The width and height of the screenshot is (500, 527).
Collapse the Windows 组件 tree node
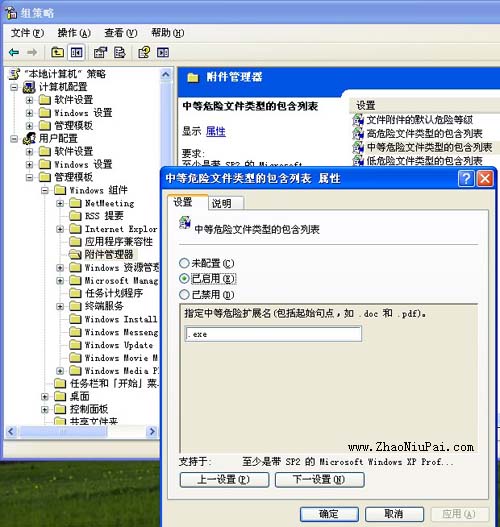pyautogui.click(x=45, y=190)
